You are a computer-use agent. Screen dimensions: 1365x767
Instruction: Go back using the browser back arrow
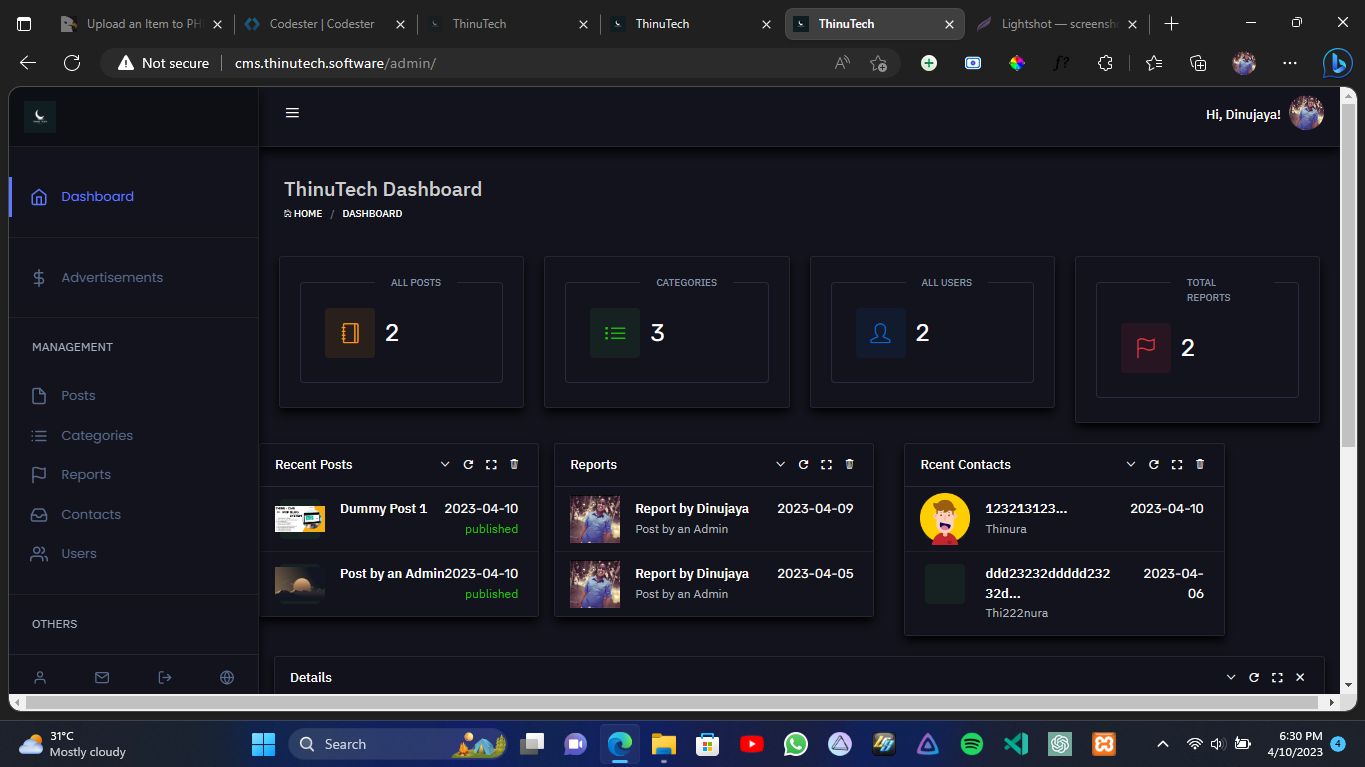click(28, 63)
